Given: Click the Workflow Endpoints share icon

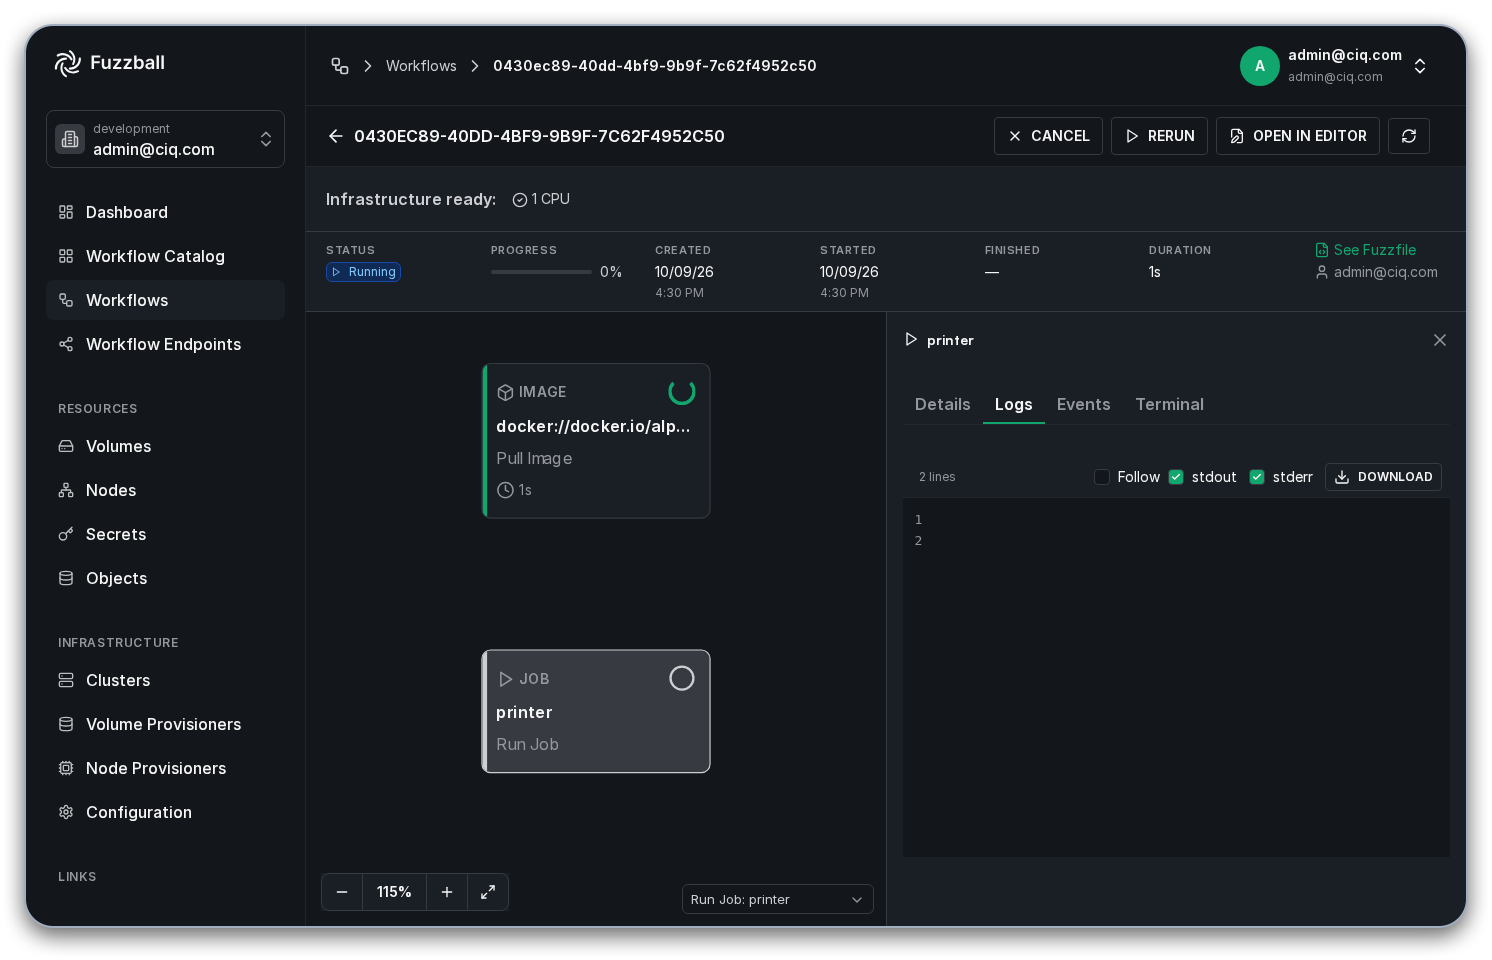Looking at the screenshot, I should 66,344.
